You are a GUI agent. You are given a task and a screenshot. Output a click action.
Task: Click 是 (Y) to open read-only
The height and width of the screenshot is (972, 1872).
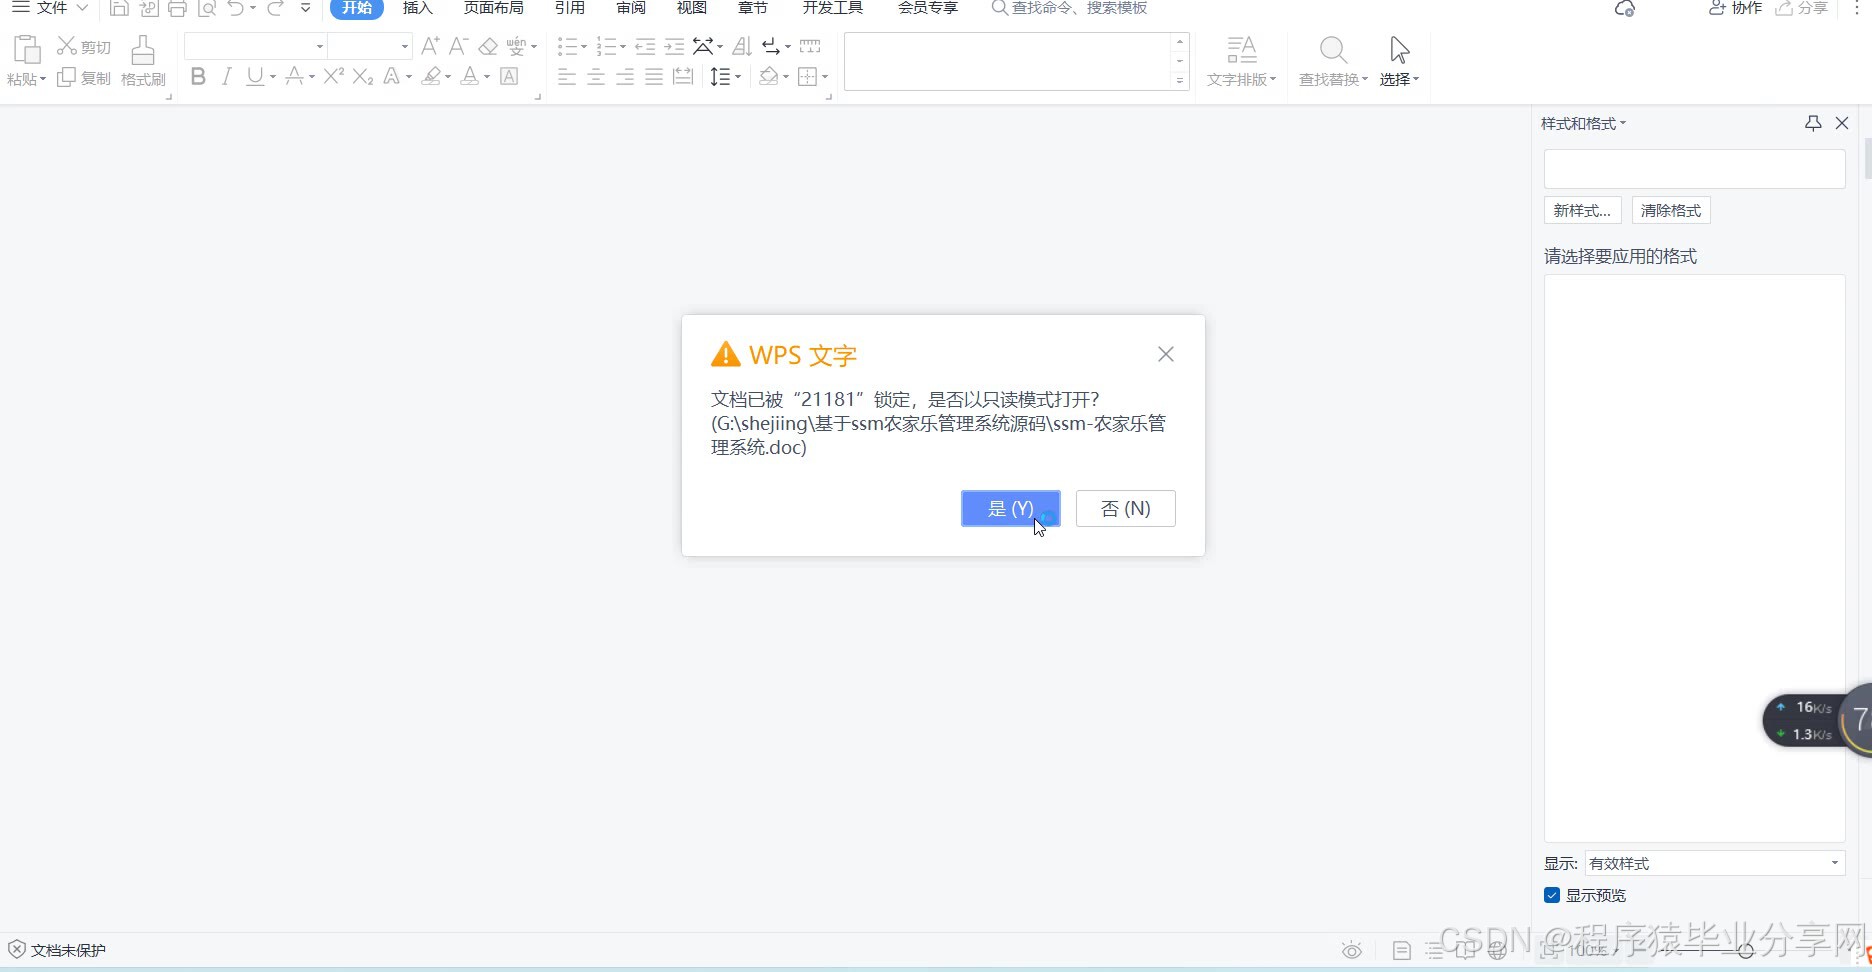click(1011, 508)
